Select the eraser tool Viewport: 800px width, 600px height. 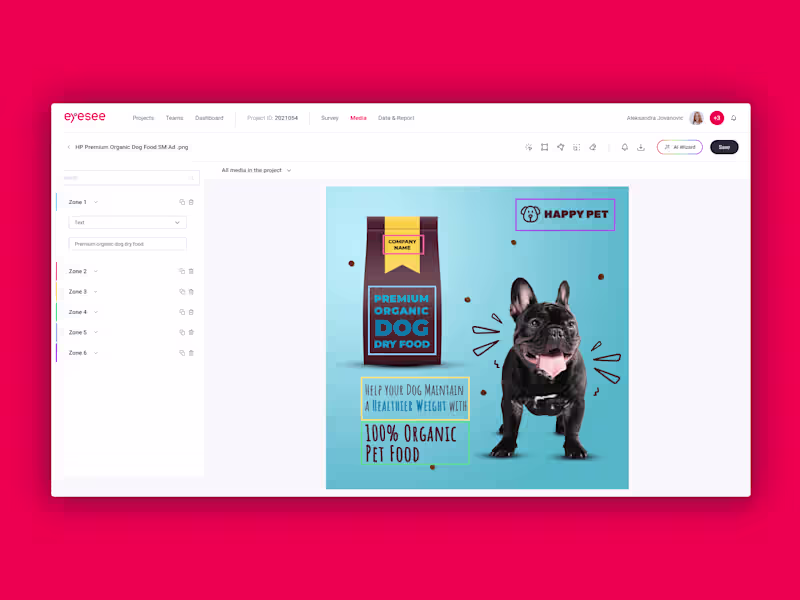click(593, 147)
